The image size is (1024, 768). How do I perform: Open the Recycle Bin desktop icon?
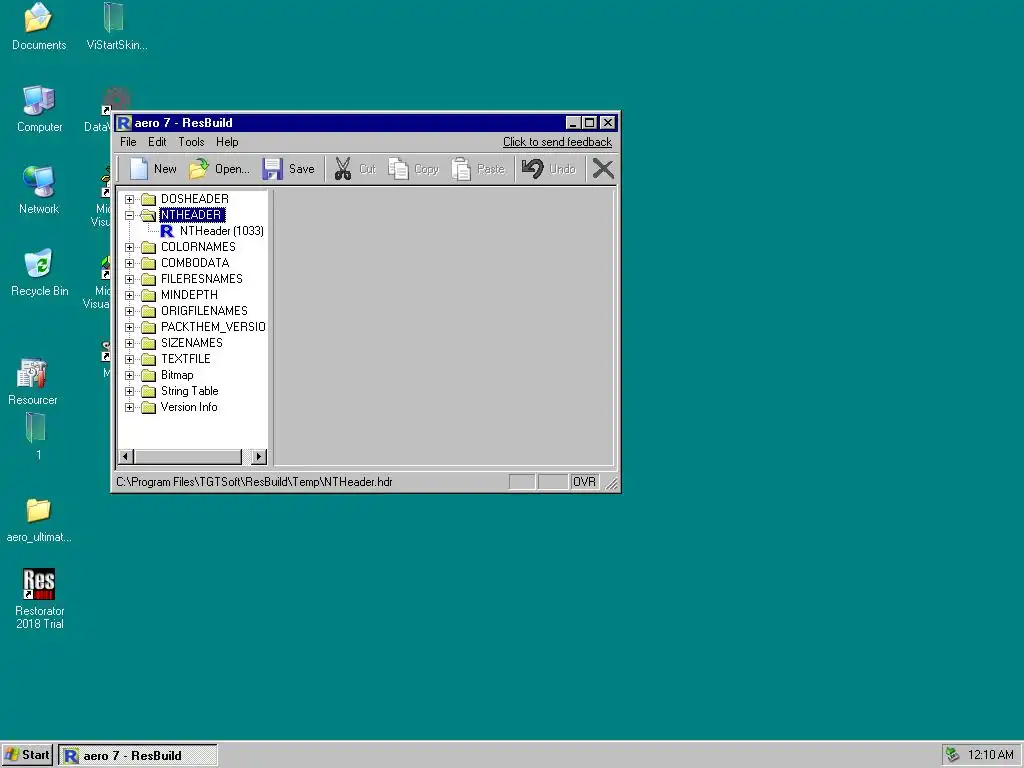pos(39,273)
